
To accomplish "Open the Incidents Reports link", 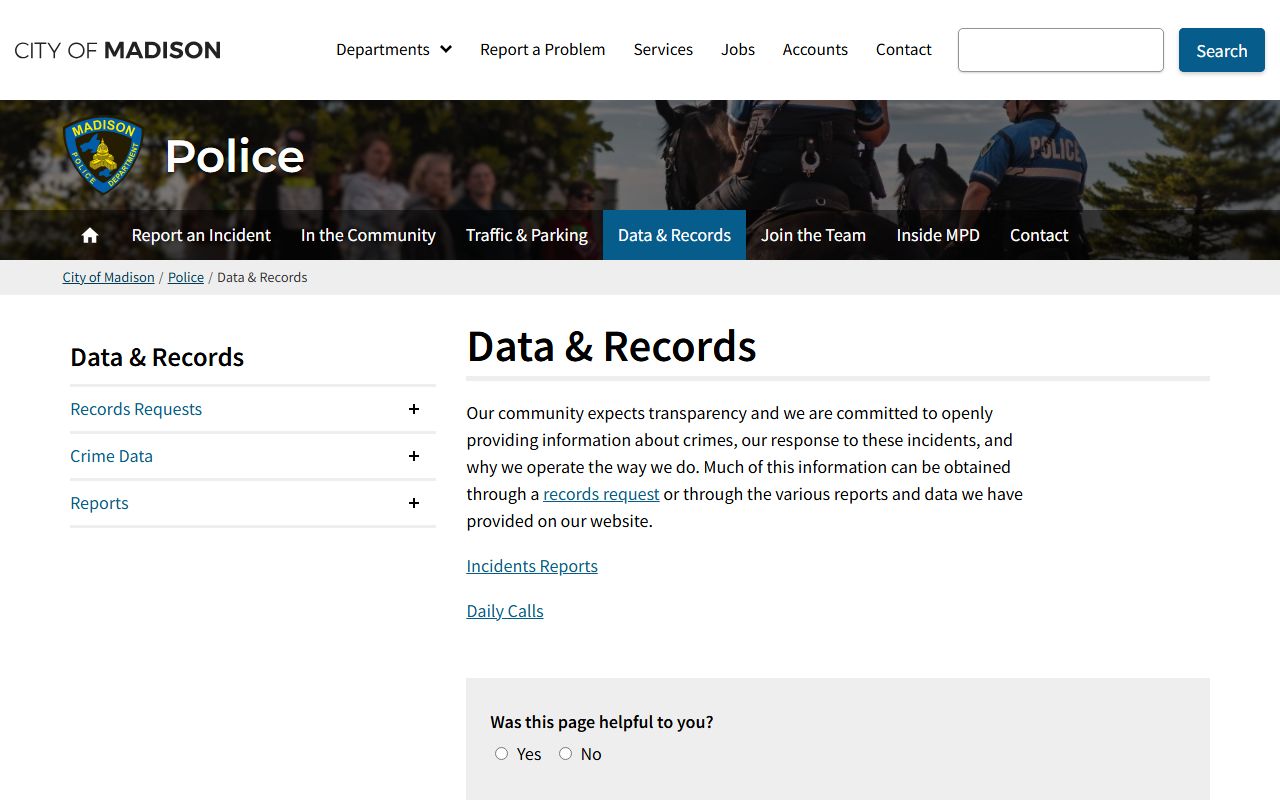I will [x=532, y=566].
